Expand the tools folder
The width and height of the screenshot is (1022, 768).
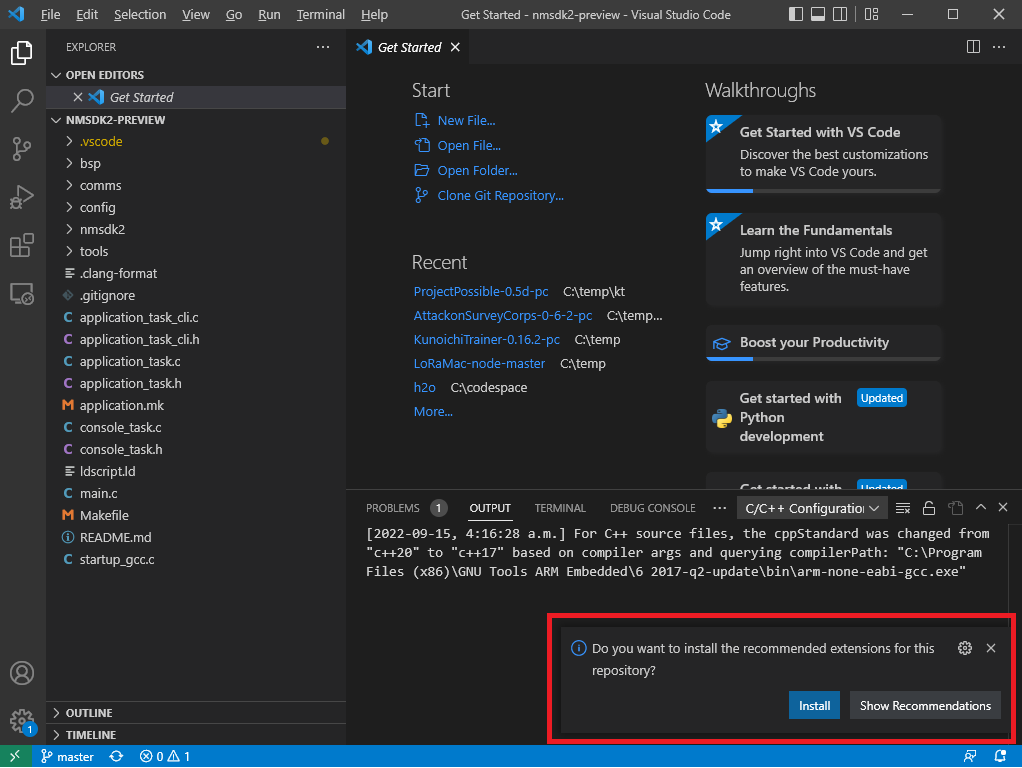tap(196, 252)
